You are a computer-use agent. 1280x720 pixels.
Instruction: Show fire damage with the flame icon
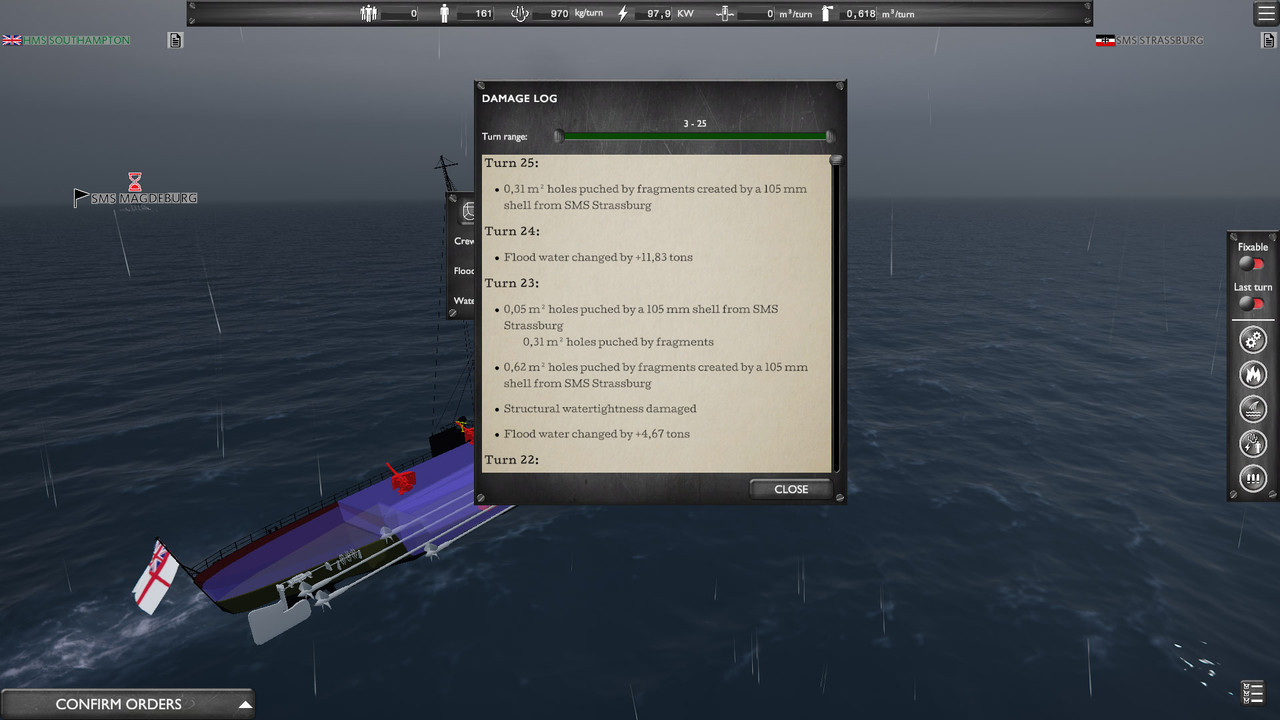pos(1253,374)
